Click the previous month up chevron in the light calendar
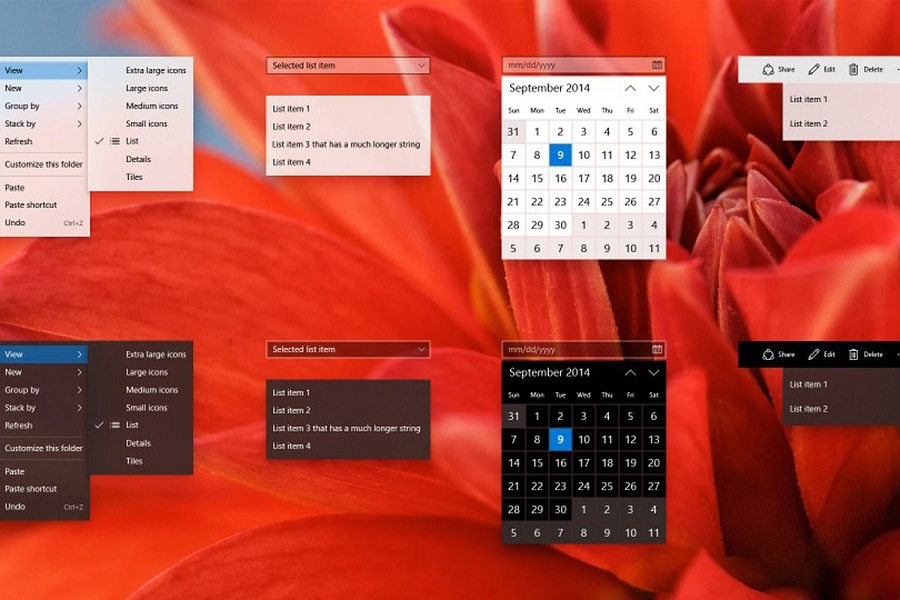This screenshot has height=600, width=900. pyautogui.click(x=630, y=89)
